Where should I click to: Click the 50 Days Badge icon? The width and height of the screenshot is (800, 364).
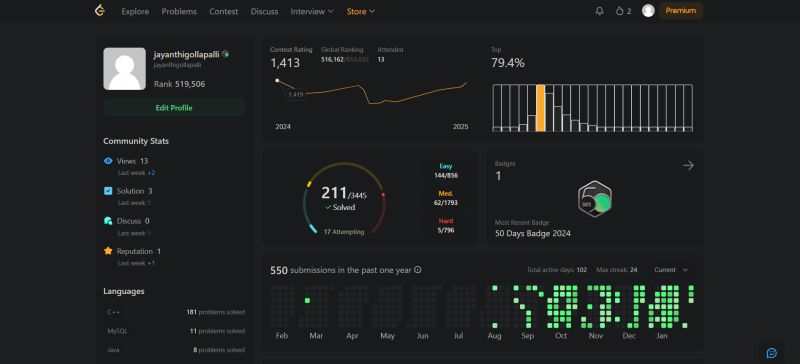[x=595, y=199]
